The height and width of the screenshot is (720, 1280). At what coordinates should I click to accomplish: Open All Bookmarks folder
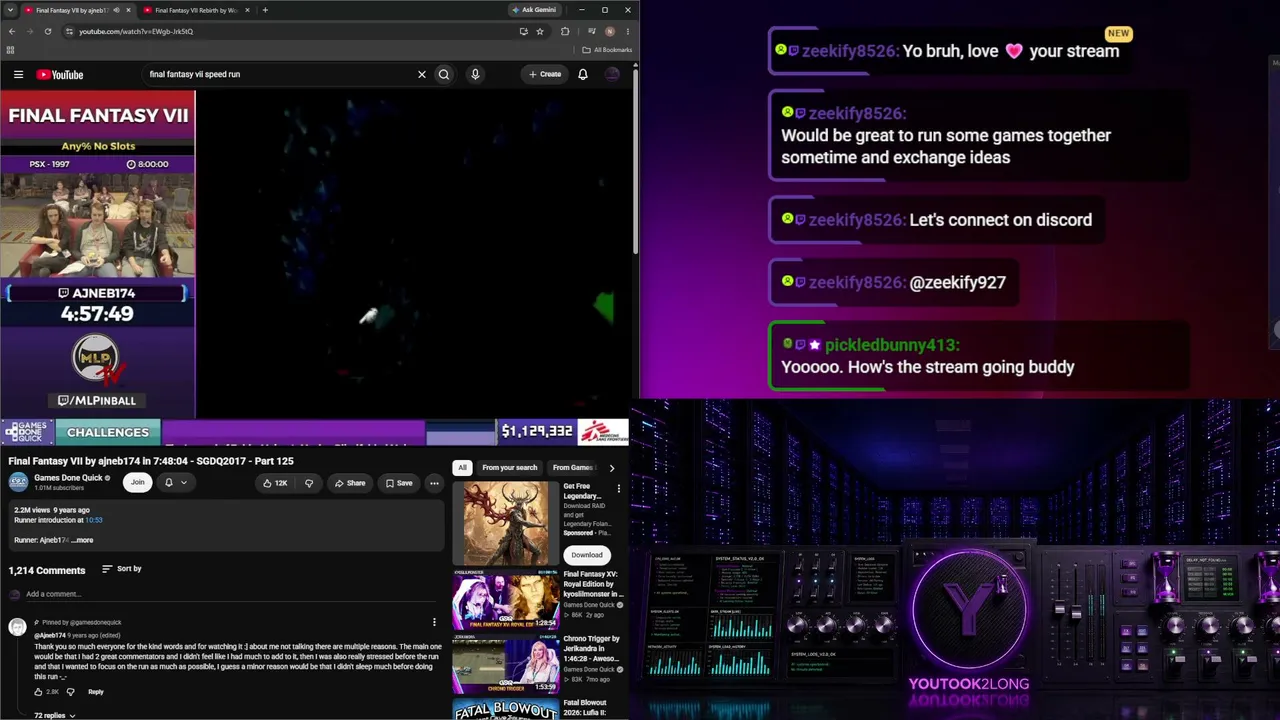[x=607, y=50]
